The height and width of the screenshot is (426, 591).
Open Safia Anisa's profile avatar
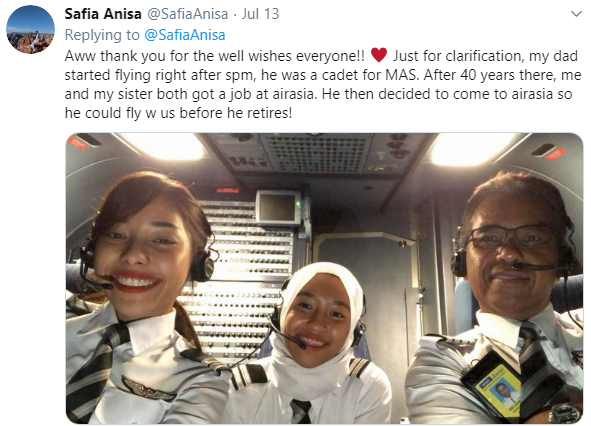[x=30, y=29]
